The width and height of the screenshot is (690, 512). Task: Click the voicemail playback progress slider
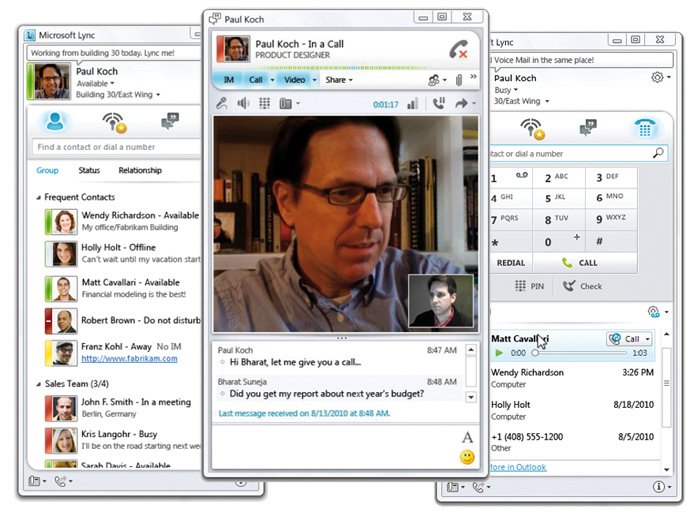tap(580, 353)
